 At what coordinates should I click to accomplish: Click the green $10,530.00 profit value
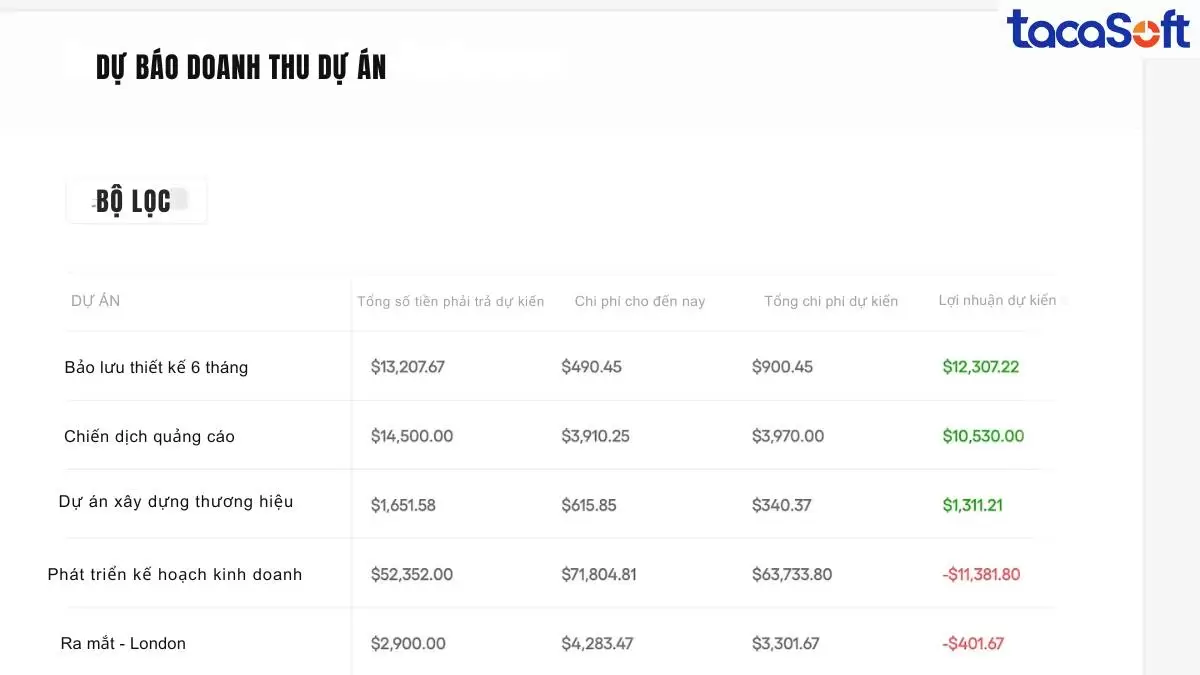tap(983, 436)
